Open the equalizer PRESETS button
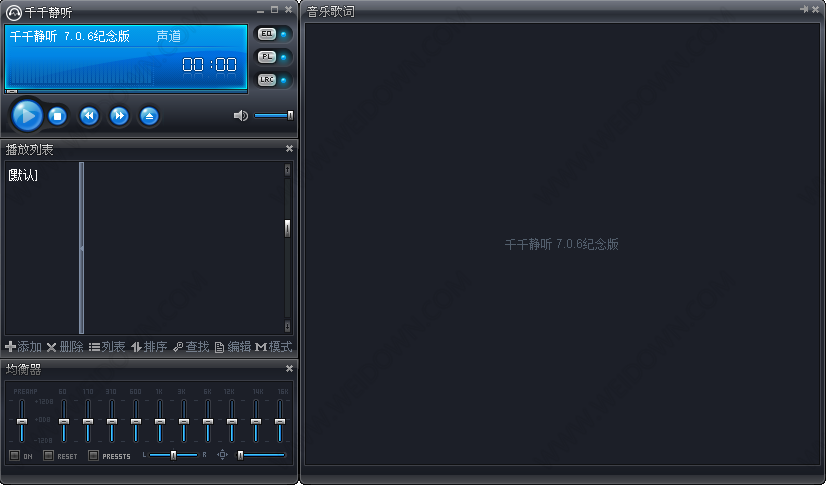 (x=94, y=456)
